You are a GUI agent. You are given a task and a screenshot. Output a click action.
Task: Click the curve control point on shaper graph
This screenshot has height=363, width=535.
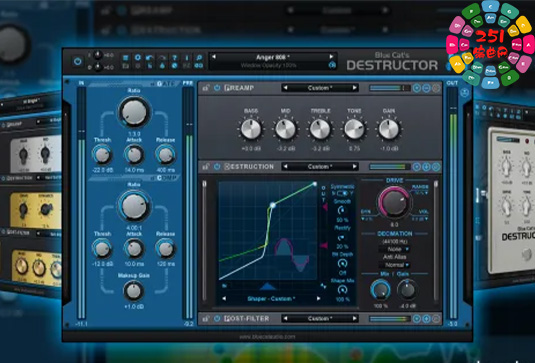[273, 205]
